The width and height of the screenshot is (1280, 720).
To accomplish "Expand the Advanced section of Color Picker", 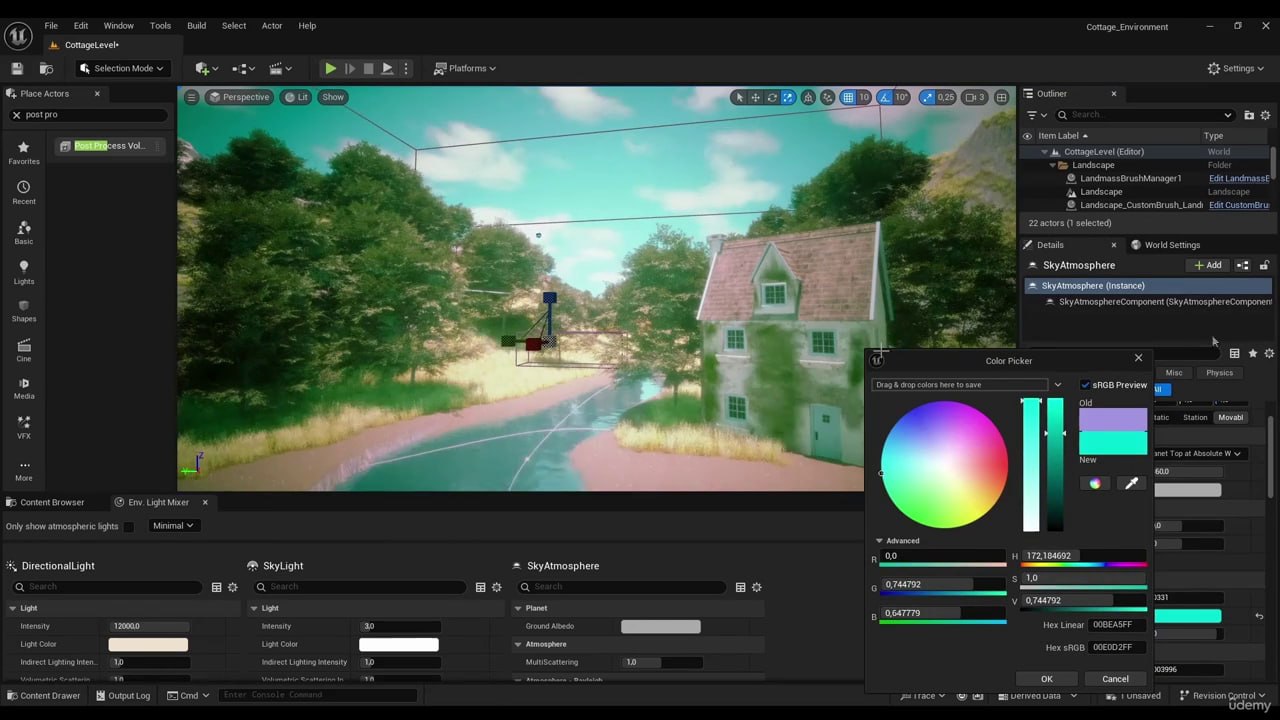I will [x=880, y=540].
